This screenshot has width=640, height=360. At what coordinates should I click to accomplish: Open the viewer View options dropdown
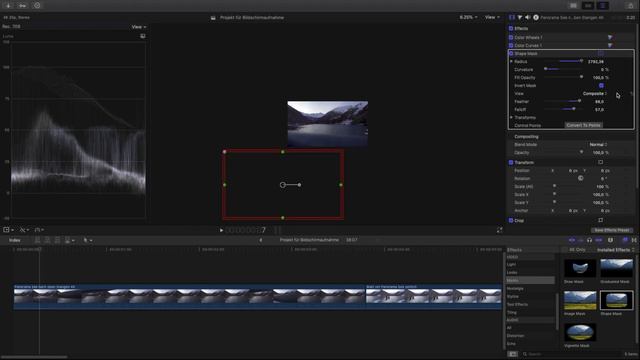click(x=492, y=17)
